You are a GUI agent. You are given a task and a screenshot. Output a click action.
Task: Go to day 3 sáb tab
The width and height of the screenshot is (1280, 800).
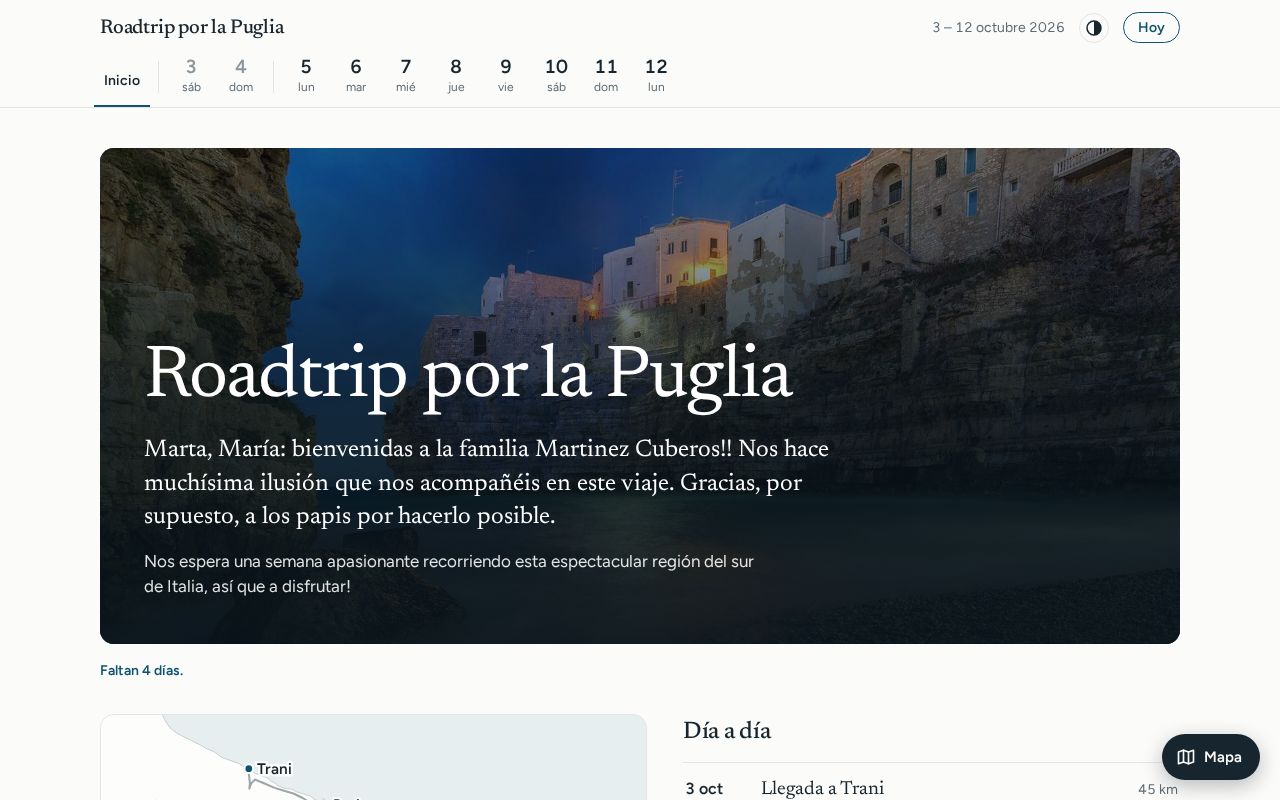click(191, 75)
